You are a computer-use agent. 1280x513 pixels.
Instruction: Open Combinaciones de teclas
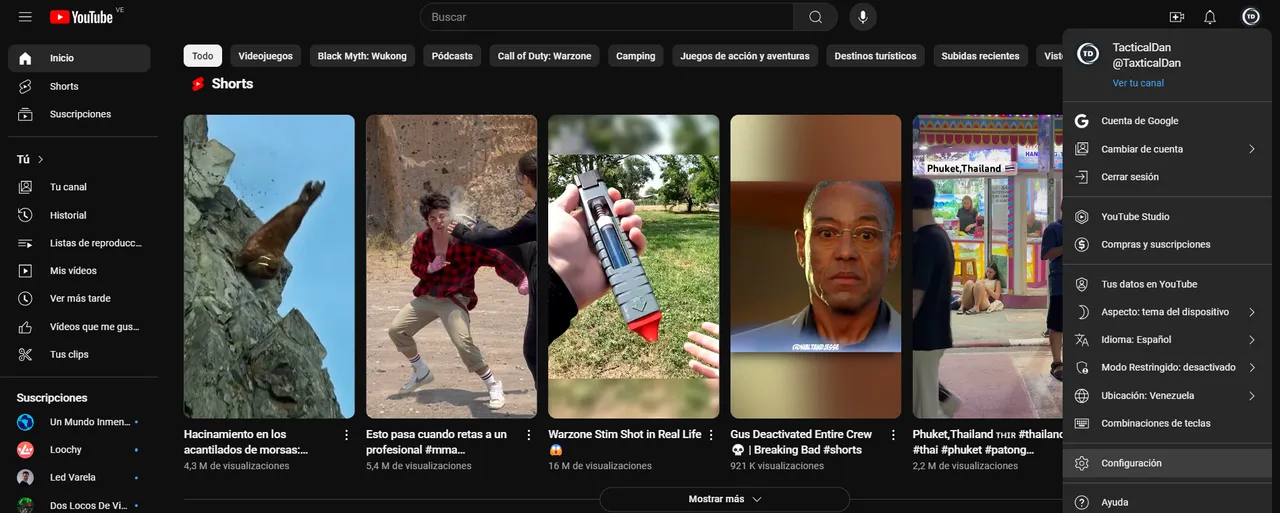(1167, 423)
